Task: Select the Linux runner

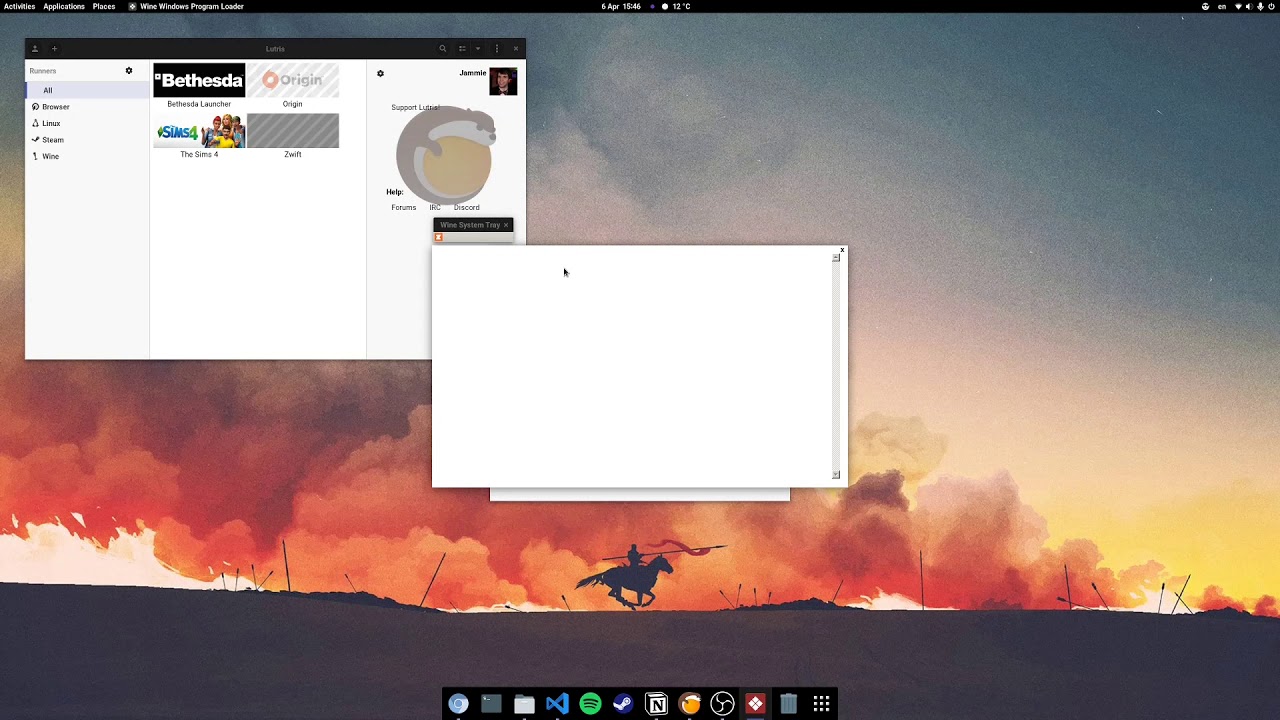Action: pyautogui.click(x=87, y=123)
